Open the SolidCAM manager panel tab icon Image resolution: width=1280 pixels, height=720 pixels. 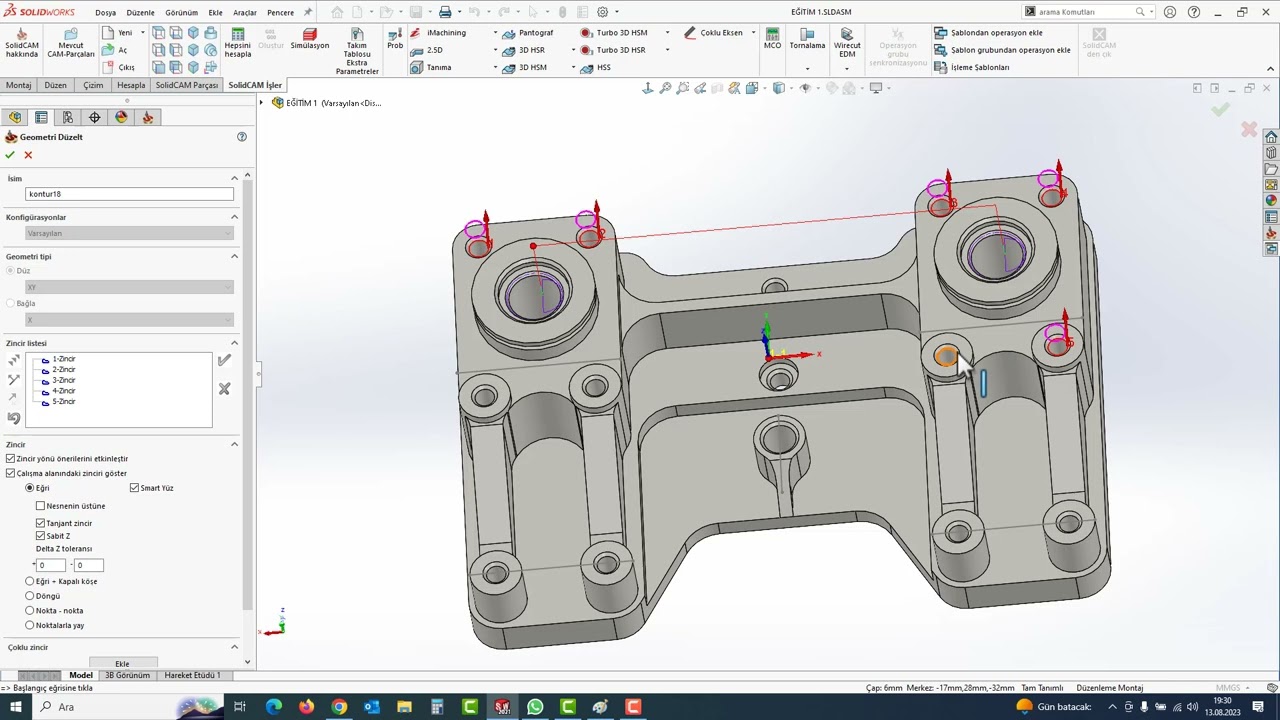(148, 117)
